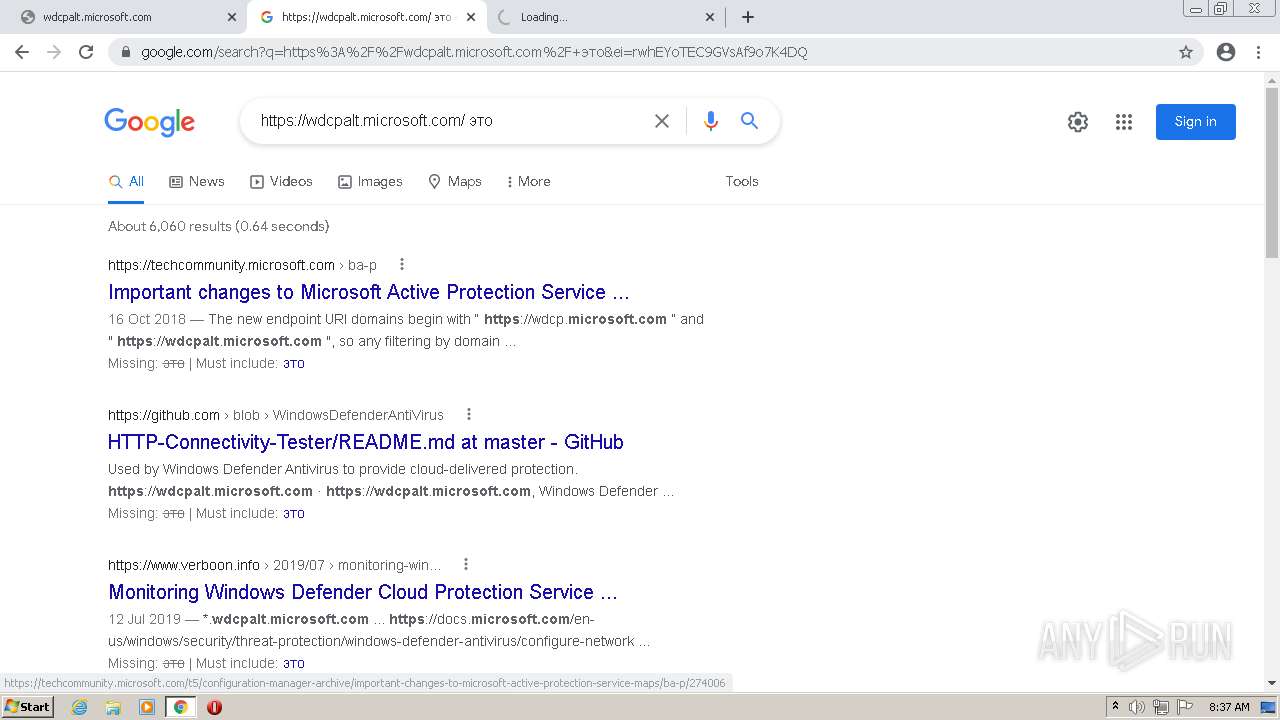Click the github.com breadcrumb URL
This screenshot has height=720, width=1280.
[x=276, y=415]
